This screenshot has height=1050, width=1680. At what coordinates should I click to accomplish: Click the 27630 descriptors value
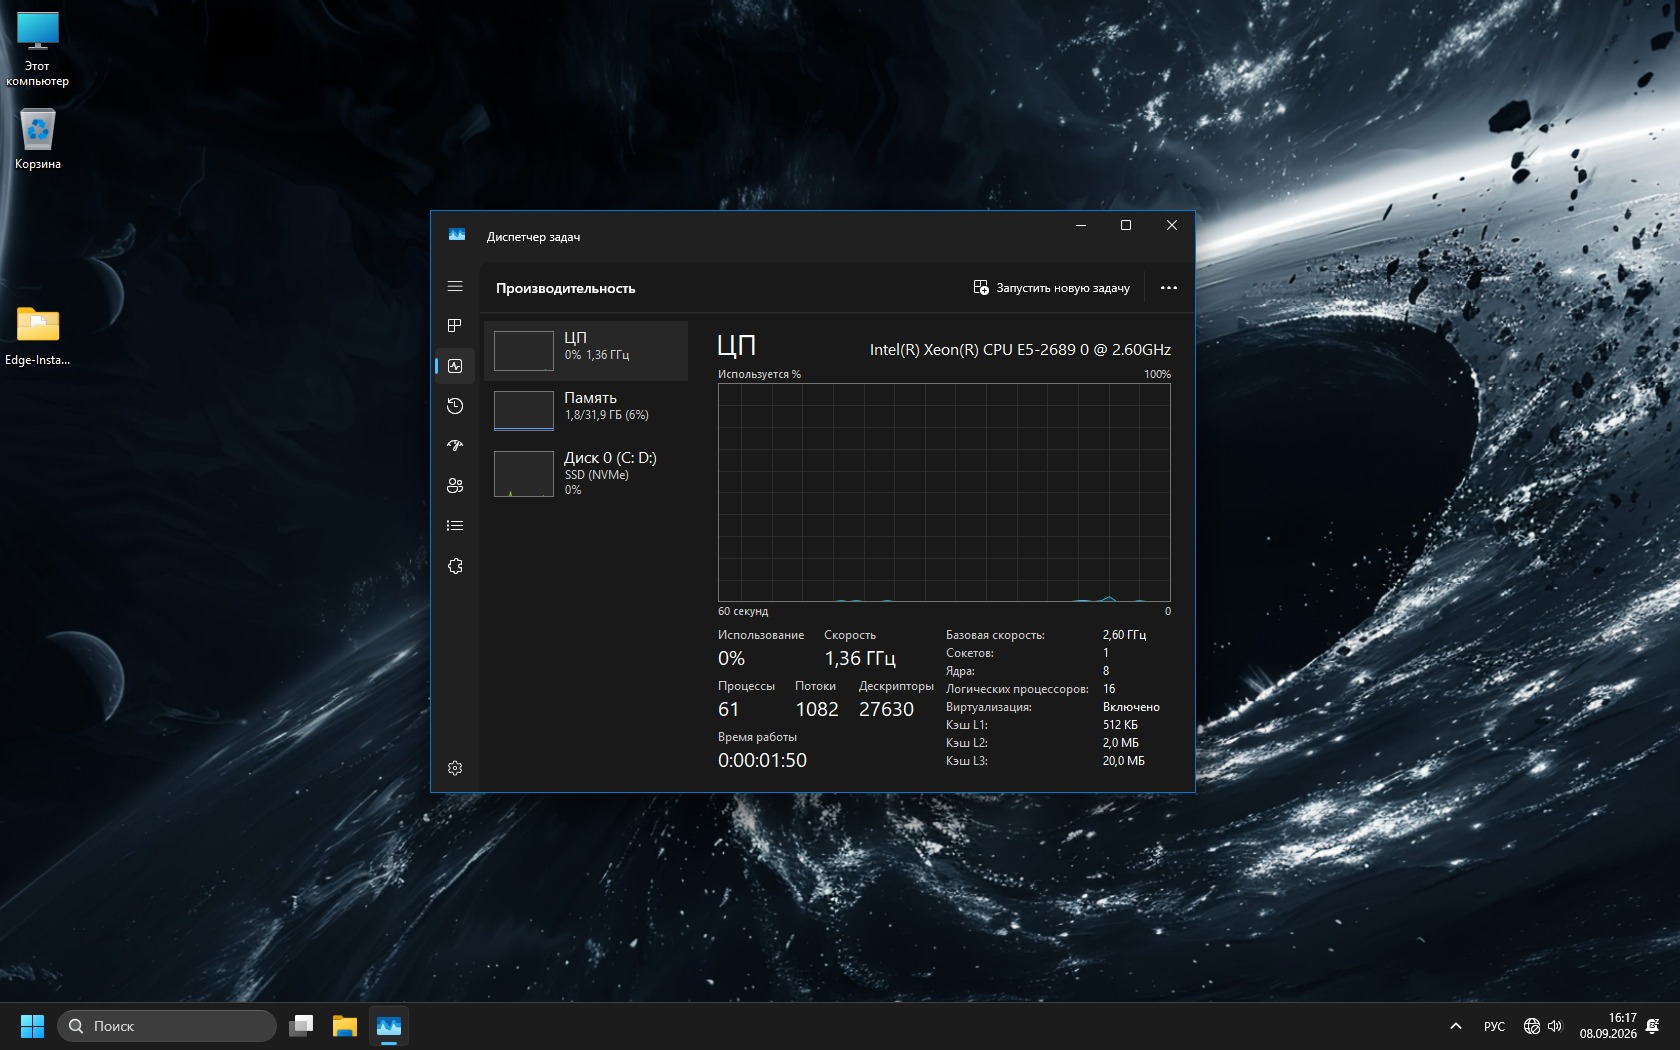click(x=886, y=709)
